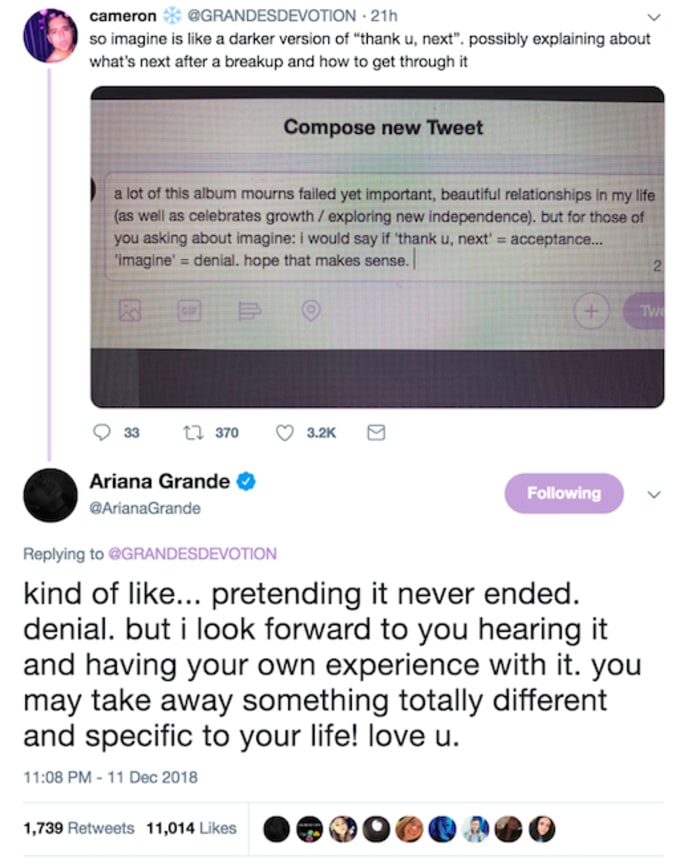Toggle the Following button for Ariana Grande
Viewport: 680px width, 867px height.
pos(564,493)
